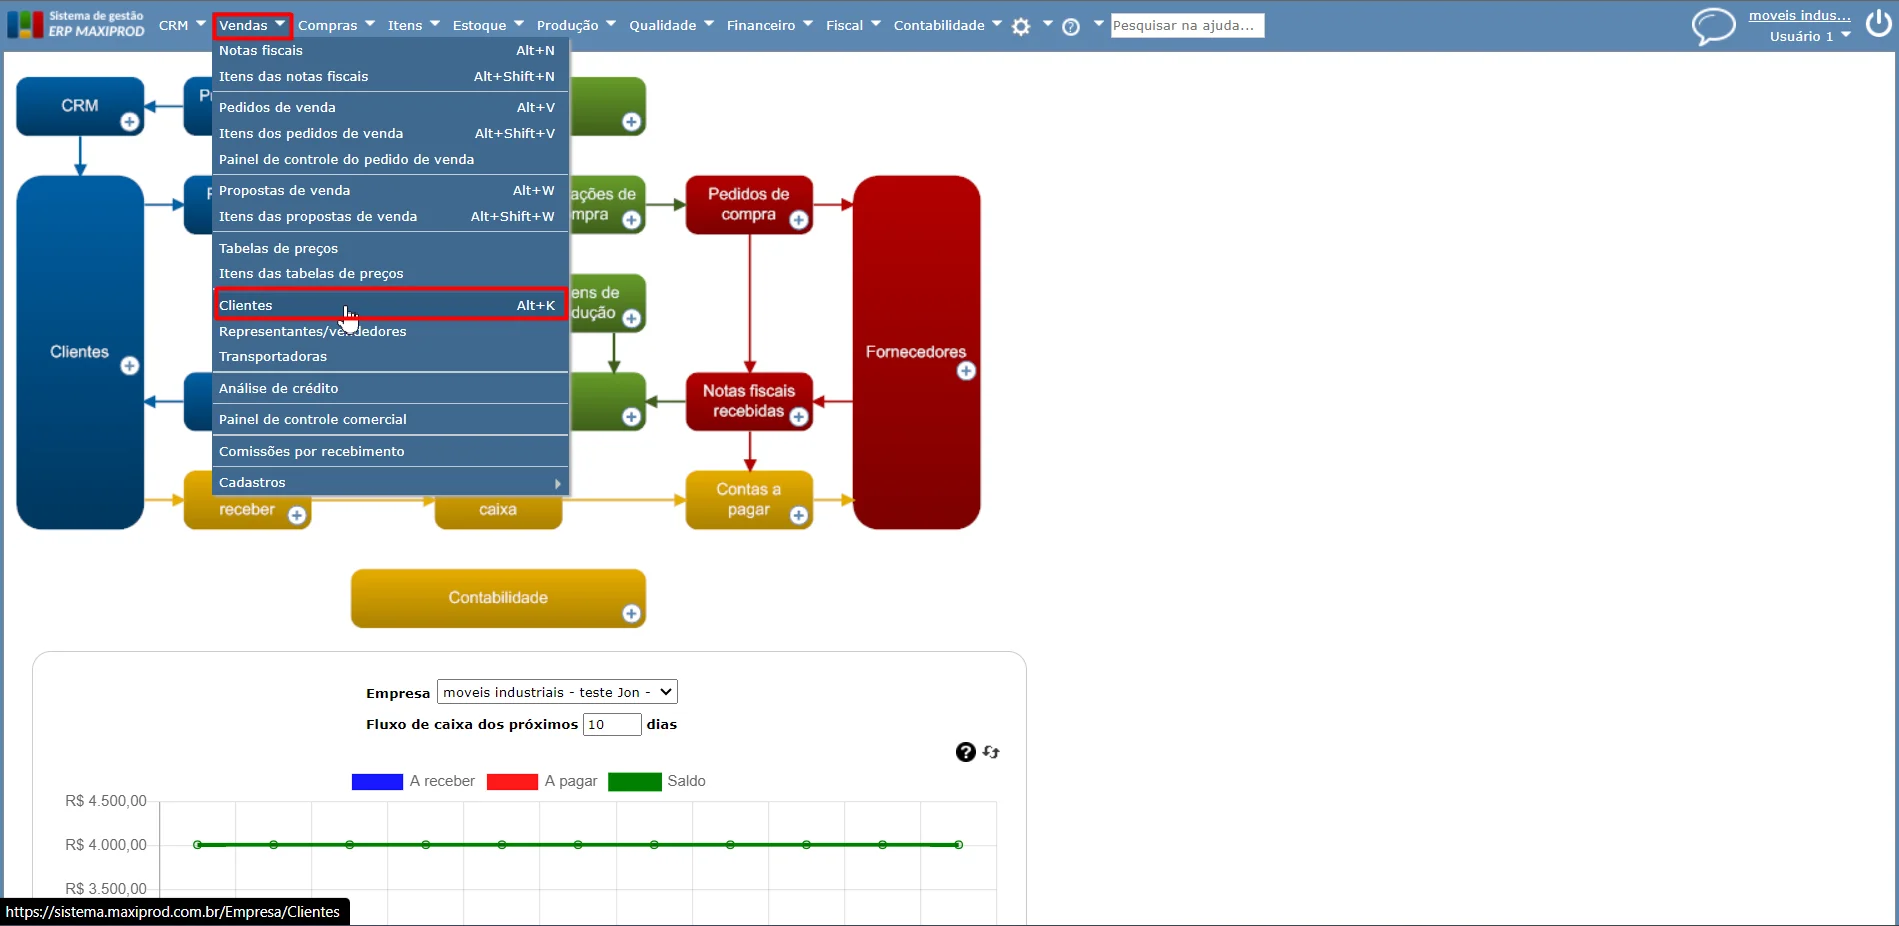Viewport: 1899px width, 926px height.
Task: Click plus icon on Contabilidade block
Action: pos(631,613)
